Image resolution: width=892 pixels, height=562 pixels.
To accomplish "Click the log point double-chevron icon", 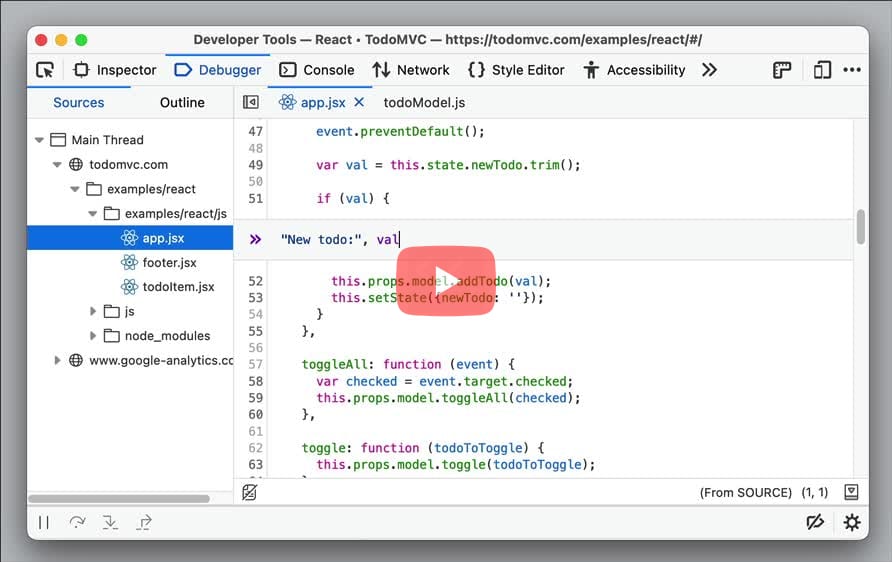I will point(255,239).
